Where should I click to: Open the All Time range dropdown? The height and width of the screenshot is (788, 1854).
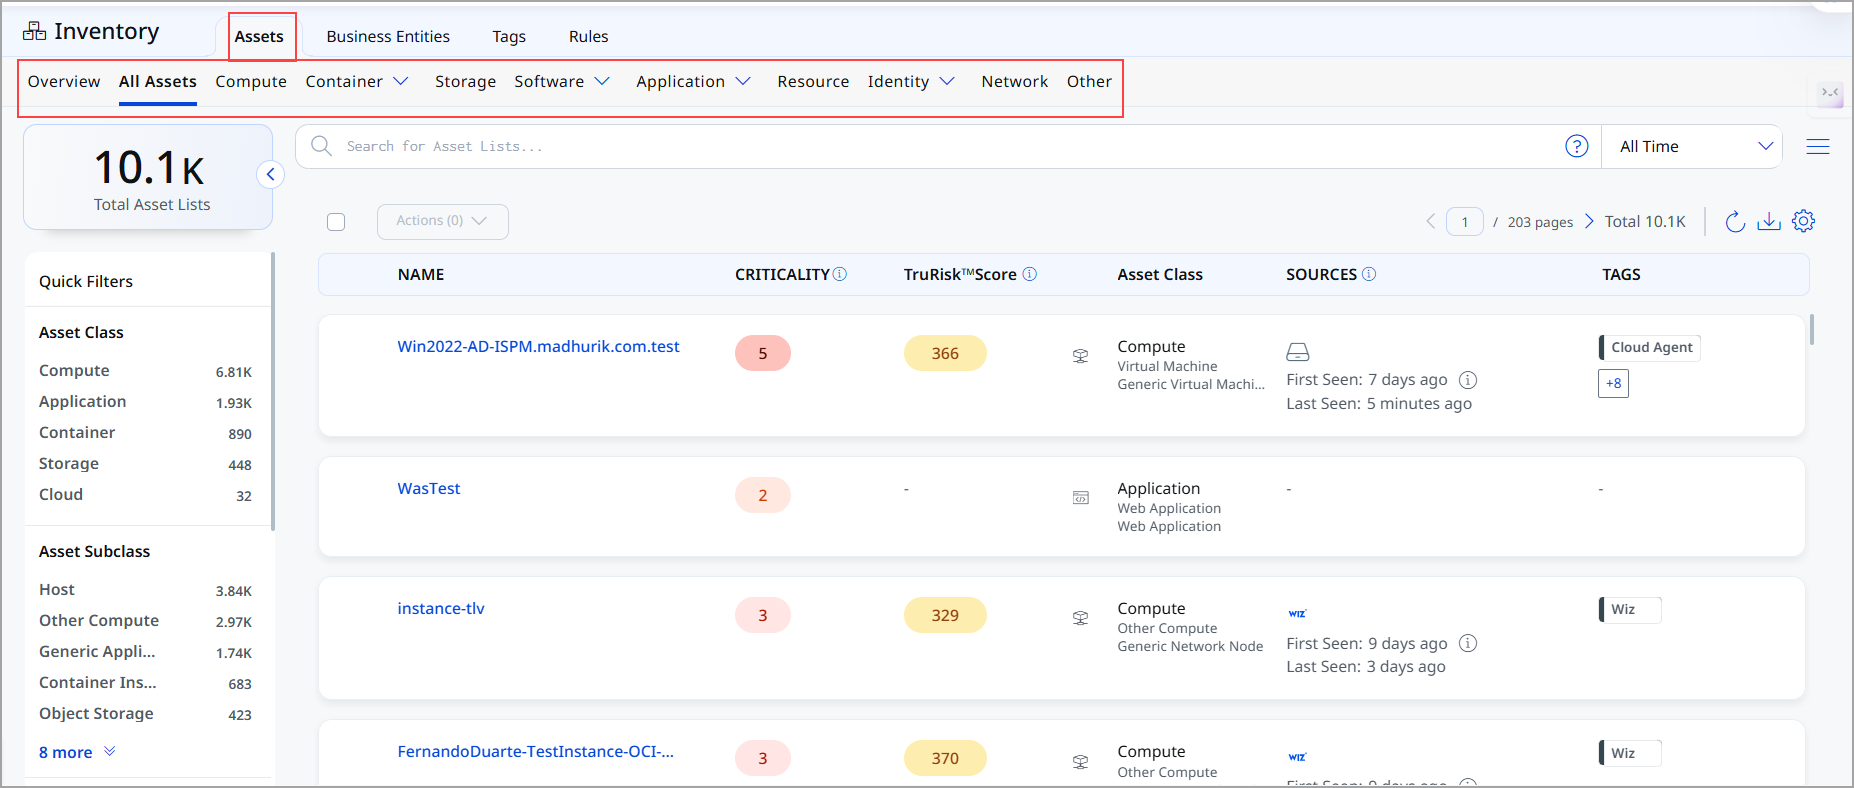(x=1692, y=146)
